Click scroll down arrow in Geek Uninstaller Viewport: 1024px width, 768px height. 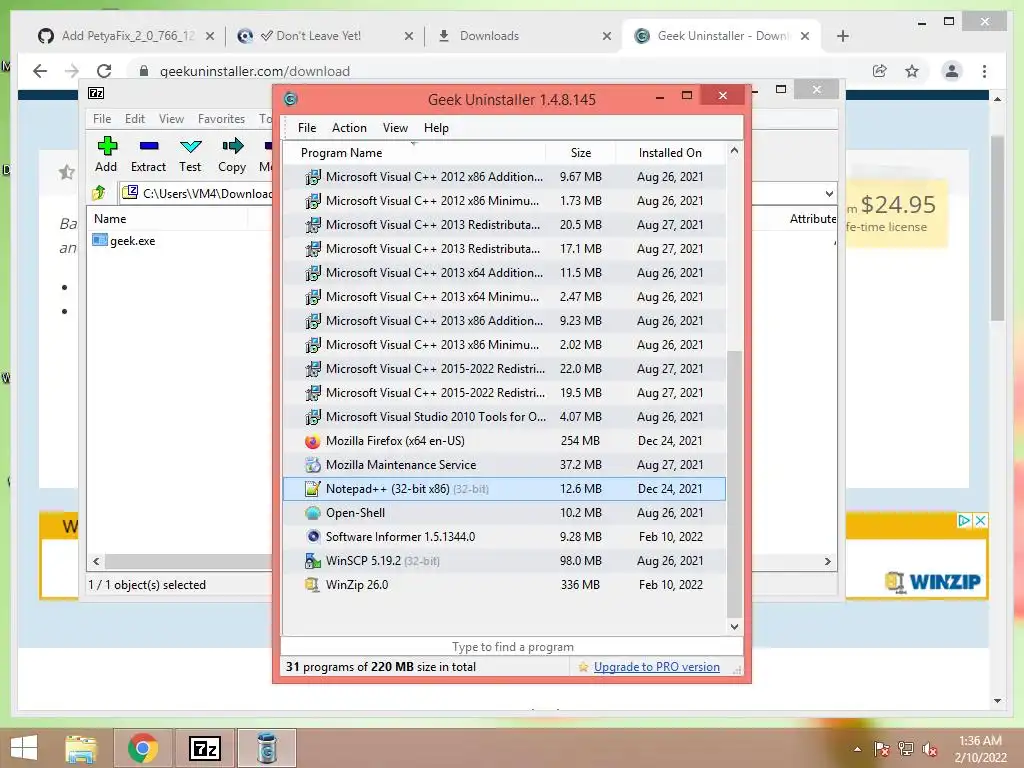(x=734, y=626)
